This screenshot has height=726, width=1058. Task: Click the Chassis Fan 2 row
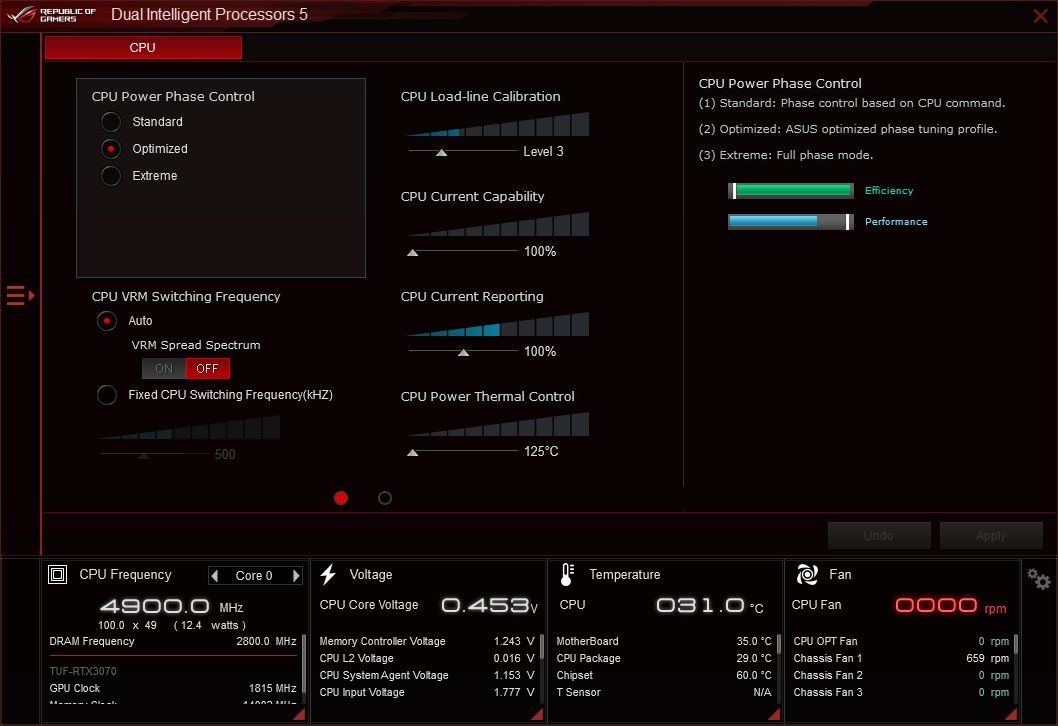(x=901, y=675)
